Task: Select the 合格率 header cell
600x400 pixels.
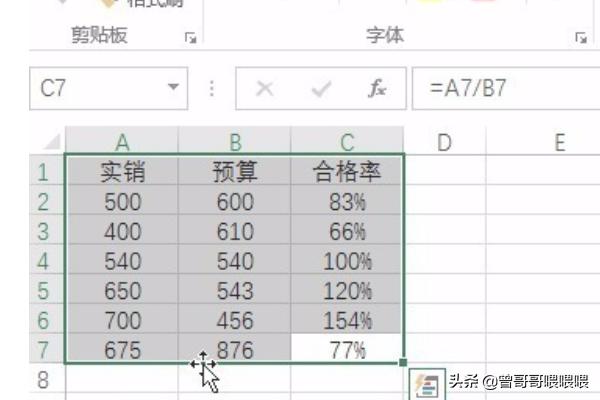Action: [347, 173]
